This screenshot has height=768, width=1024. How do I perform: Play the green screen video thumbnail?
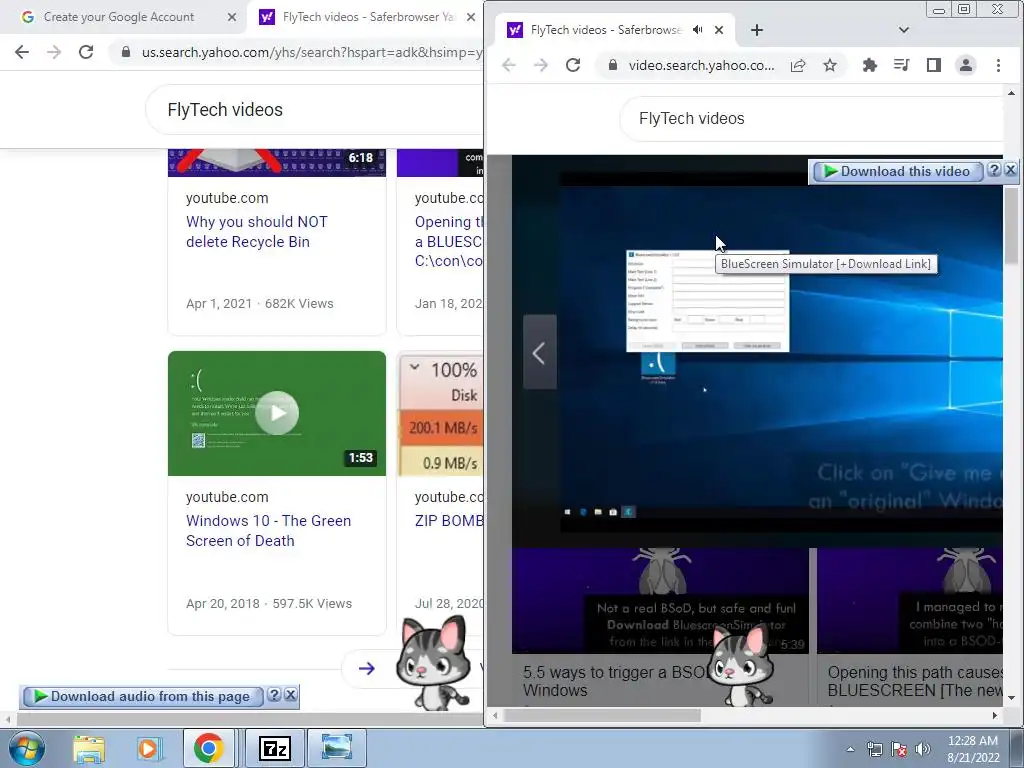click(x=277, y=413)
